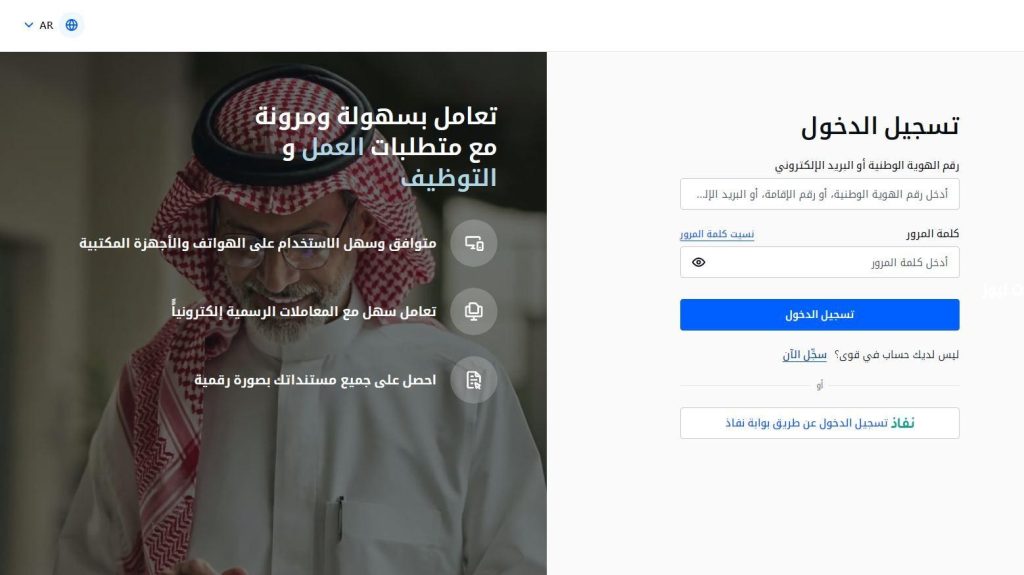The image size is (1024, 575).
Task: Click the monitor electronic transactions icon
Action: (x=474, y=312)
